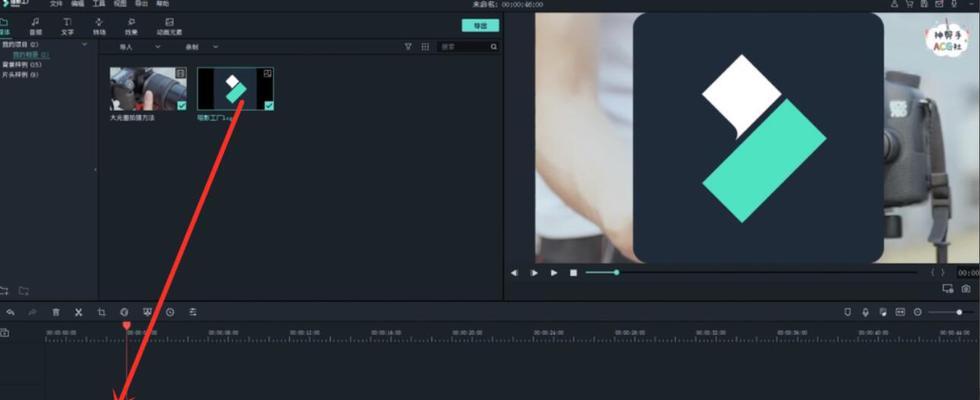Click the in/out braces marker icon
This screenshot has width=980, height=400.
(938, 272)
